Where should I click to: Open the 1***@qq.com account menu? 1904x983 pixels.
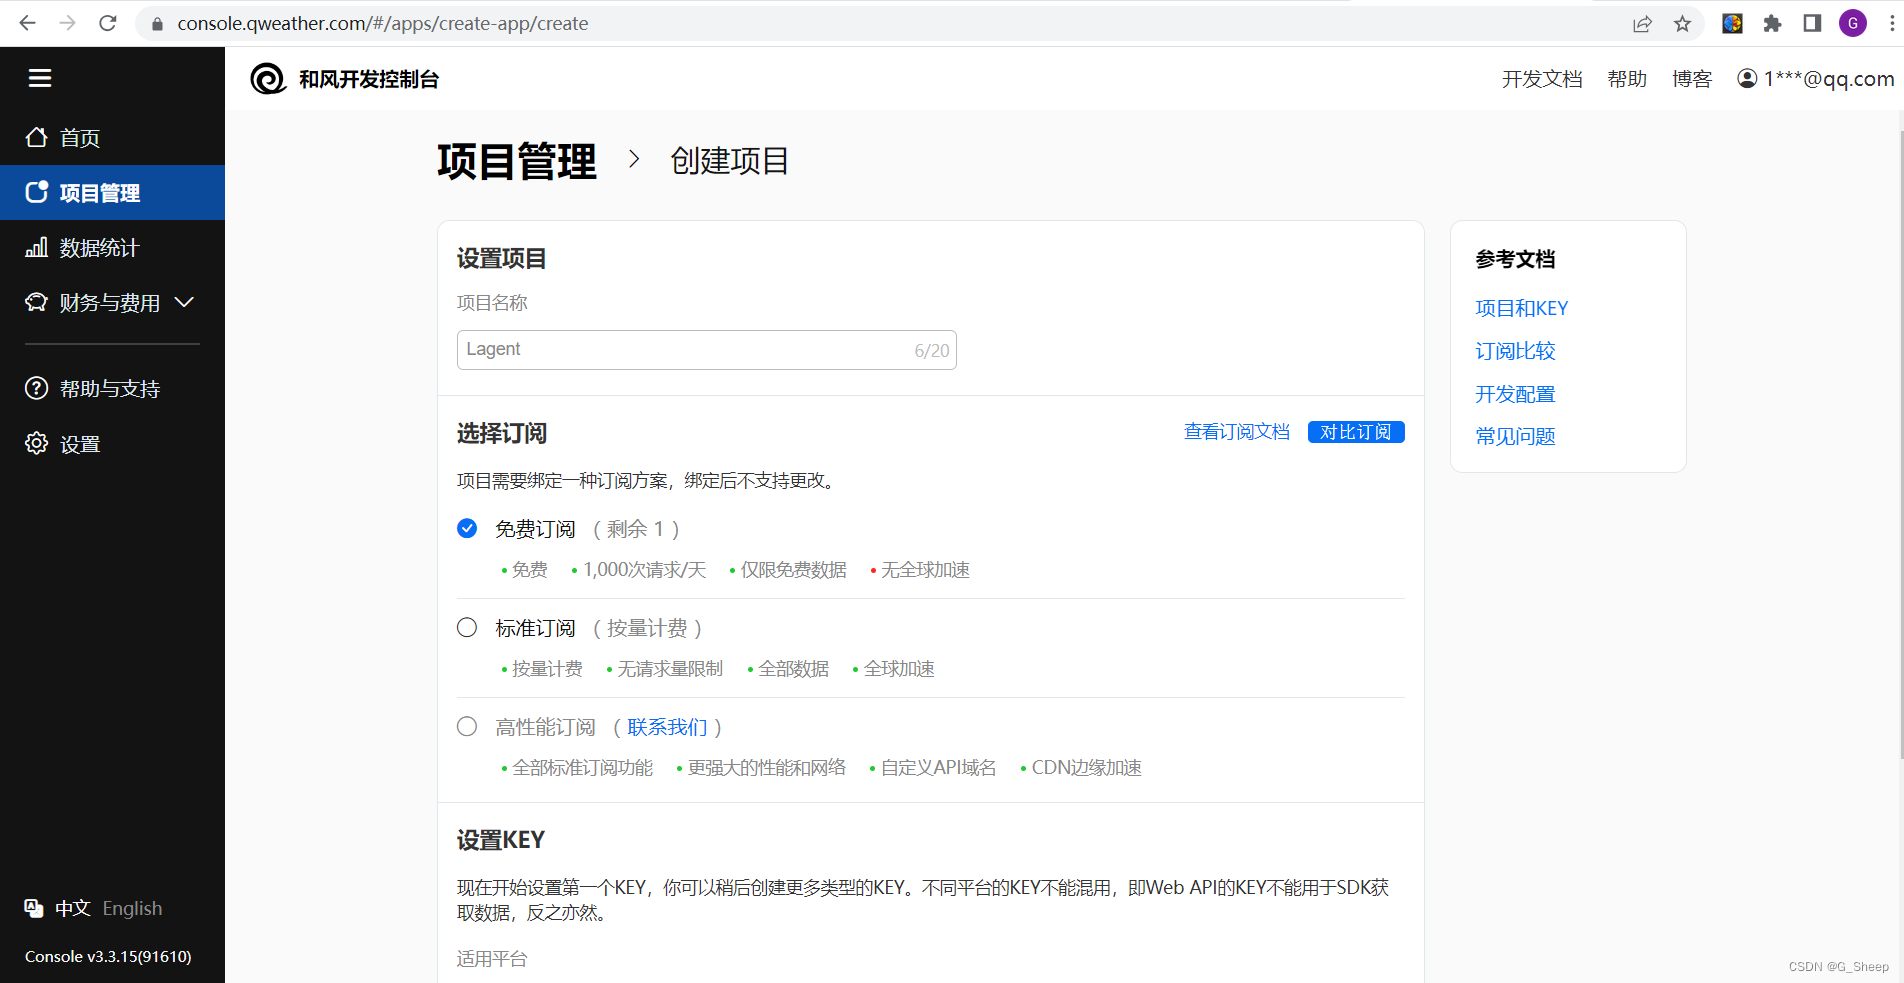coord(1816,79)
